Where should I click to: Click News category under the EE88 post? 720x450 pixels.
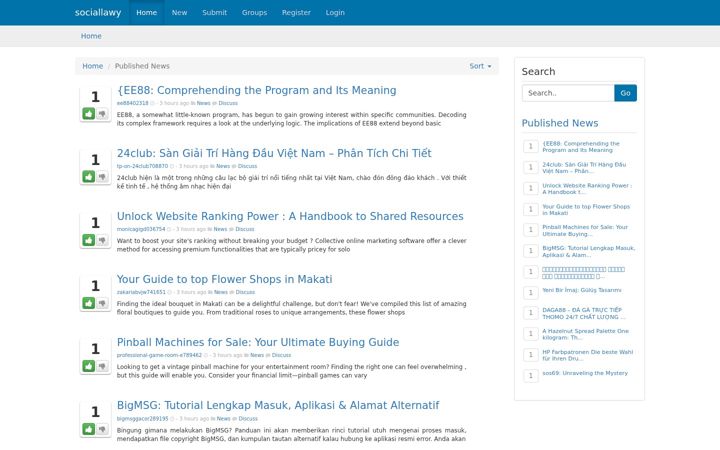(x=203, y=103)
